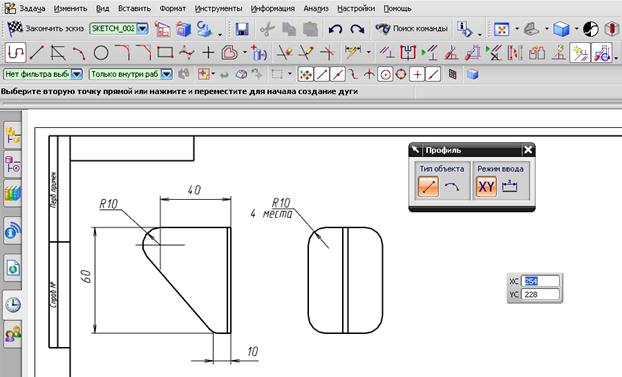Open the Internet Explorer sidebar tab

(x=12, y=268)
